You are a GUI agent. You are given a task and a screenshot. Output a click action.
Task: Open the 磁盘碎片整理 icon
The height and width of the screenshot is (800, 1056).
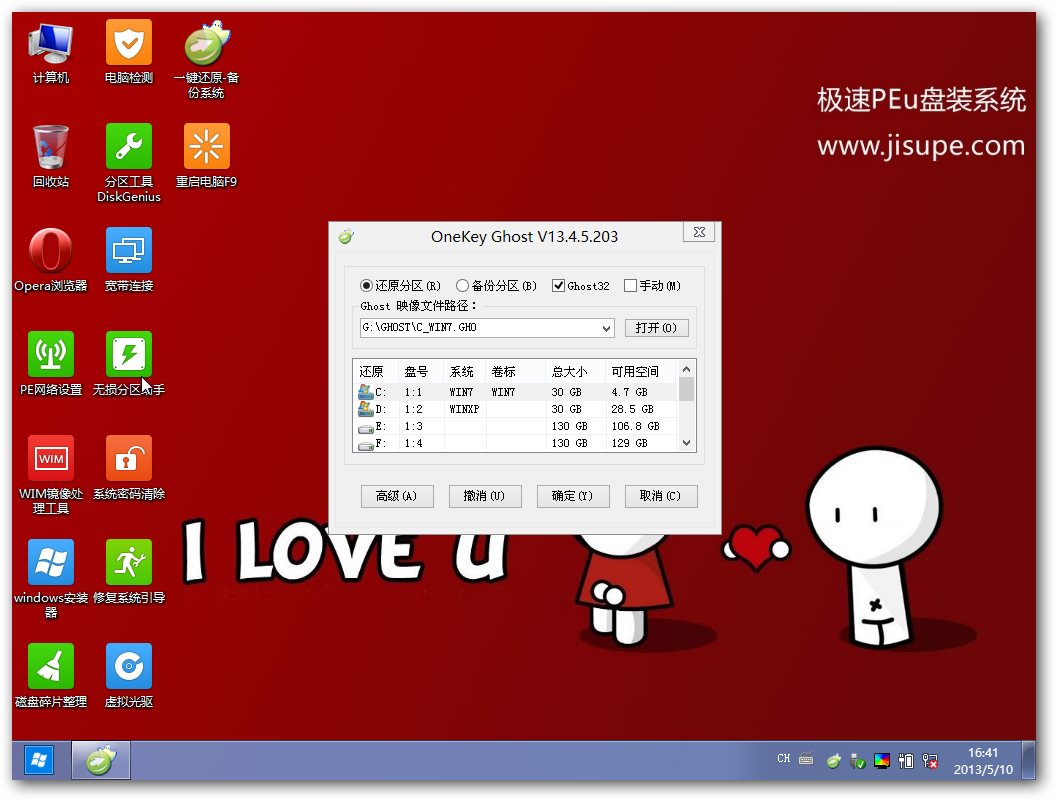(x=51, y=677)
